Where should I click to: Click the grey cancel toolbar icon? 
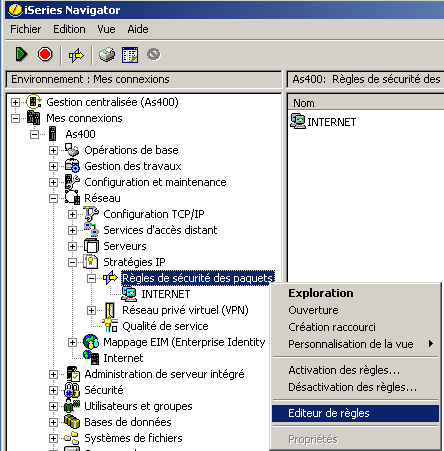pos(153,54)
